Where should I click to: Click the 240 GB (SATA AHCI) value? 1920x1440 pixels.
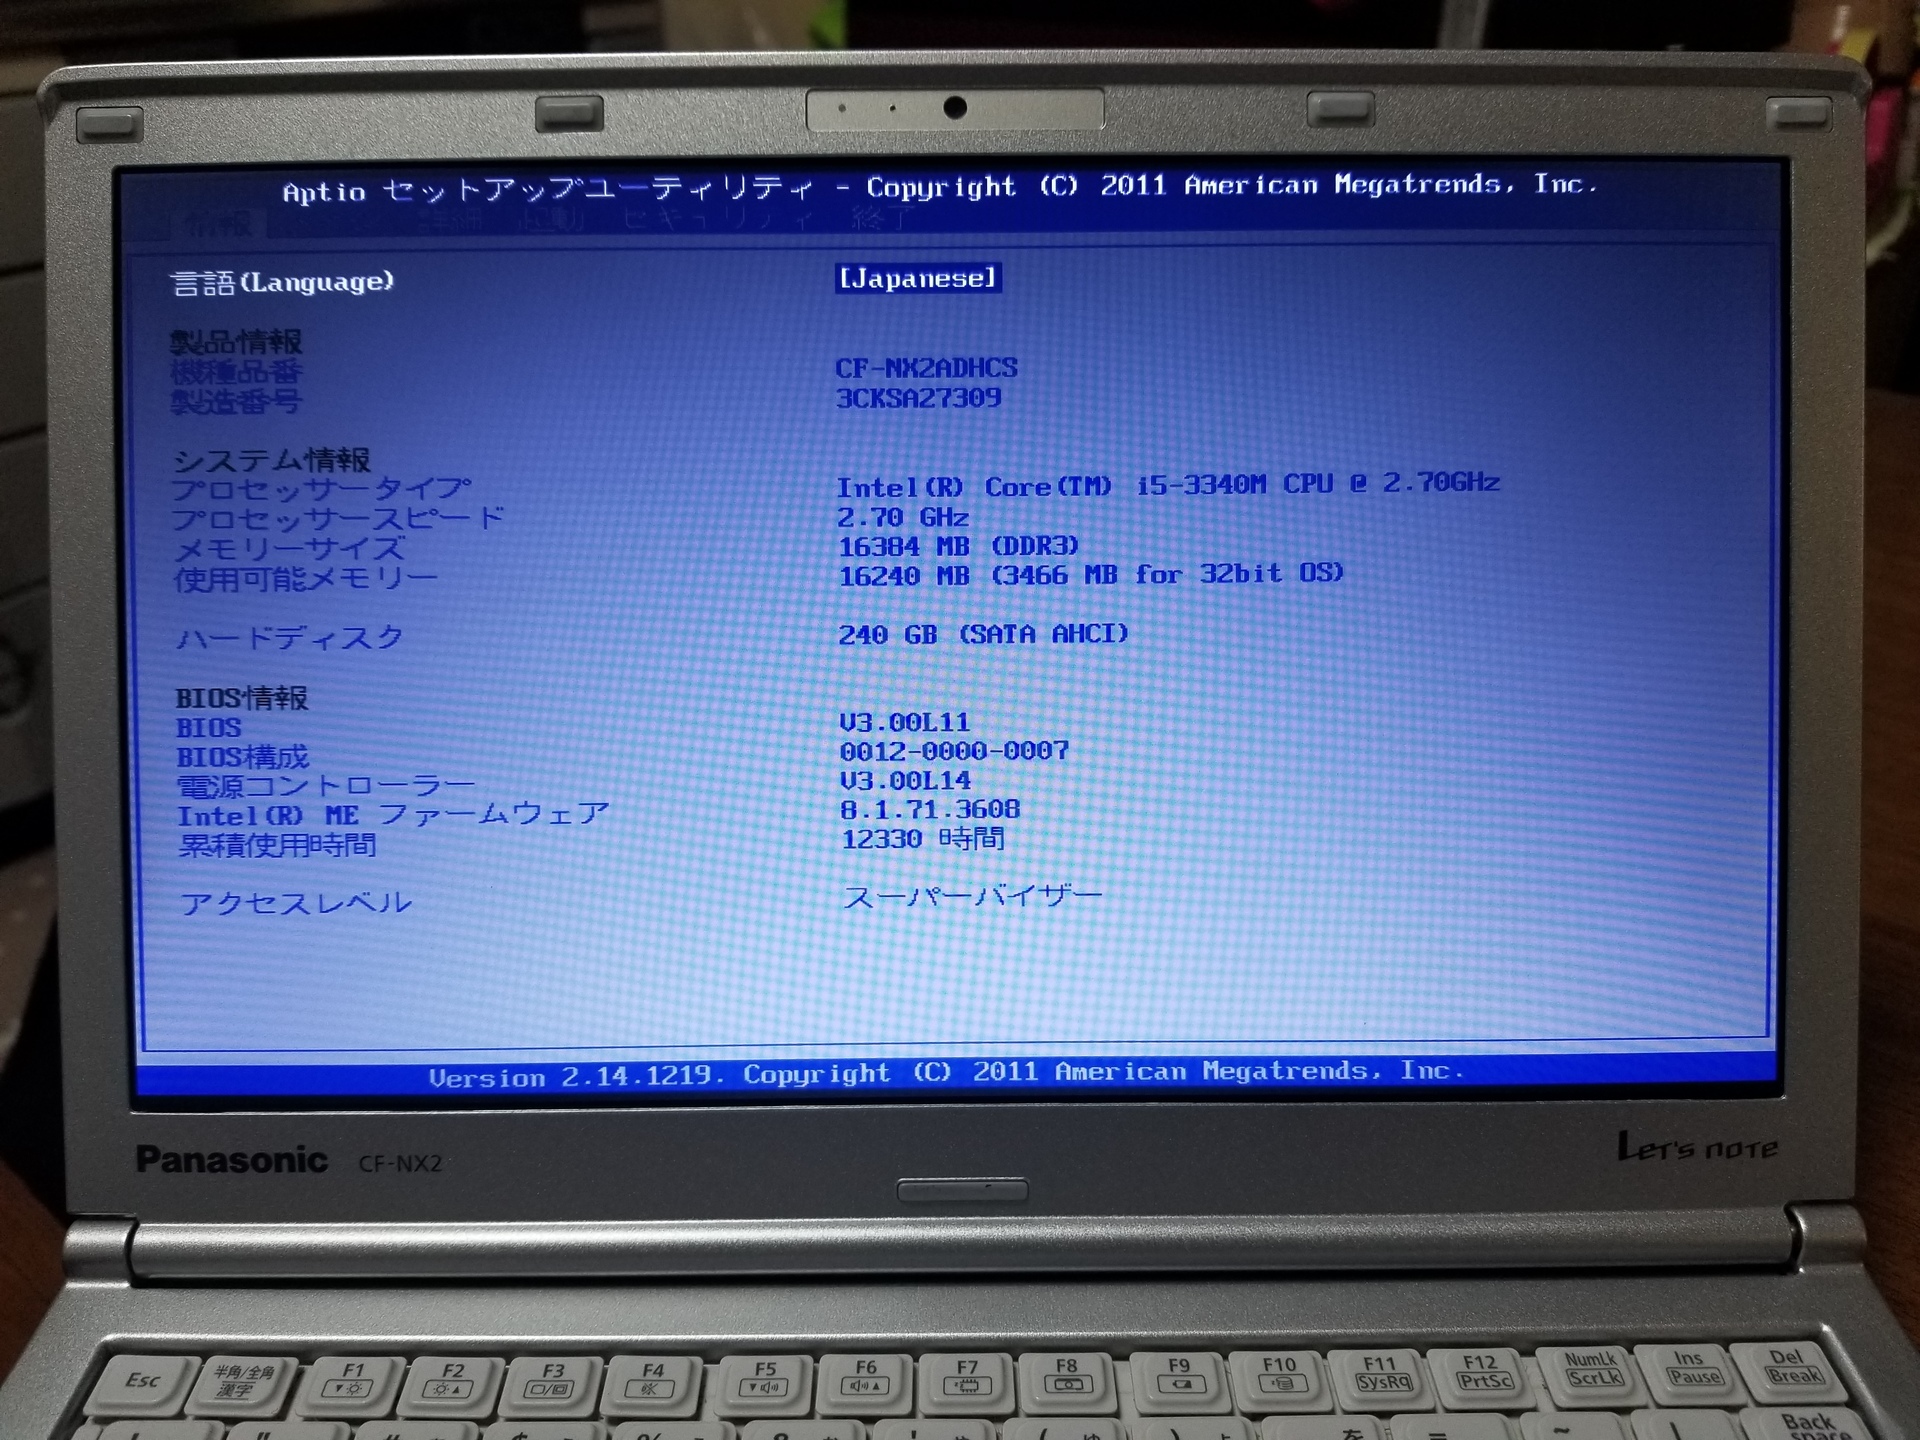click(983, 634)
